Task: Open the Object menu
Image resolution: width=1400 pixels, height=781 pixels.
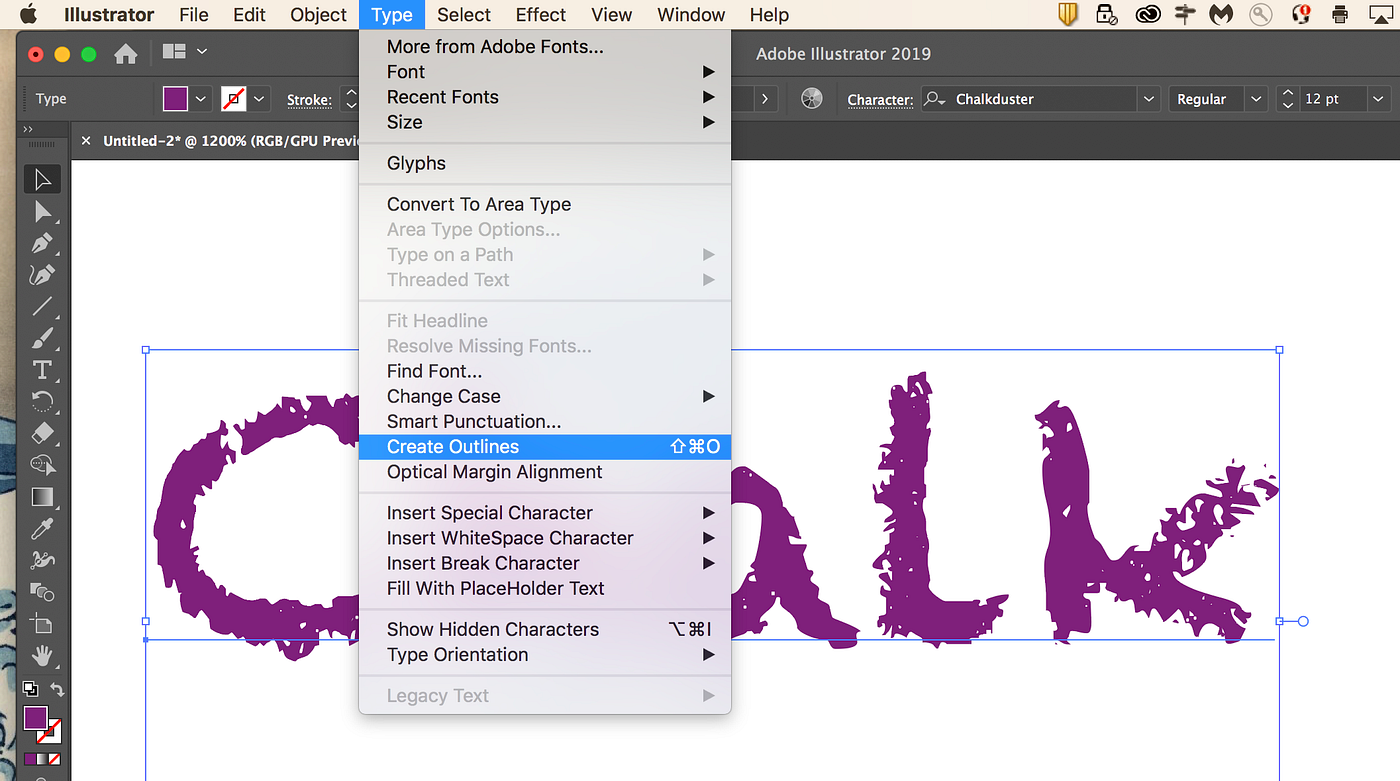Action: [318, 15]
